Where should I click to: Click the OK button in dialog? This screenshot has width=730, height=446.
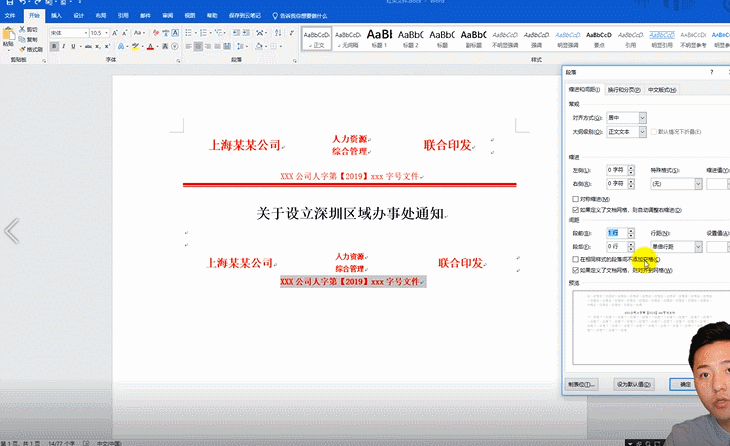683,385
